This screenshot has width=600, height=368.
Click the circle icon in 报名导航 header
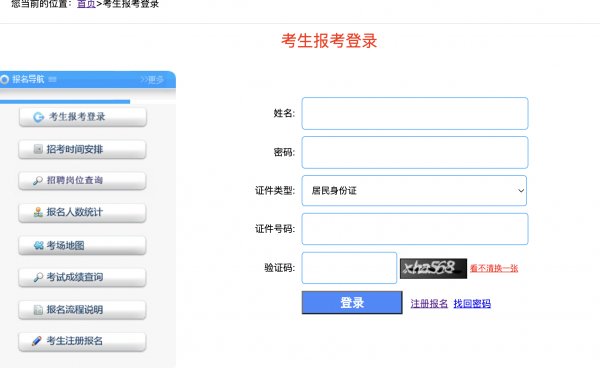[5, 80]
